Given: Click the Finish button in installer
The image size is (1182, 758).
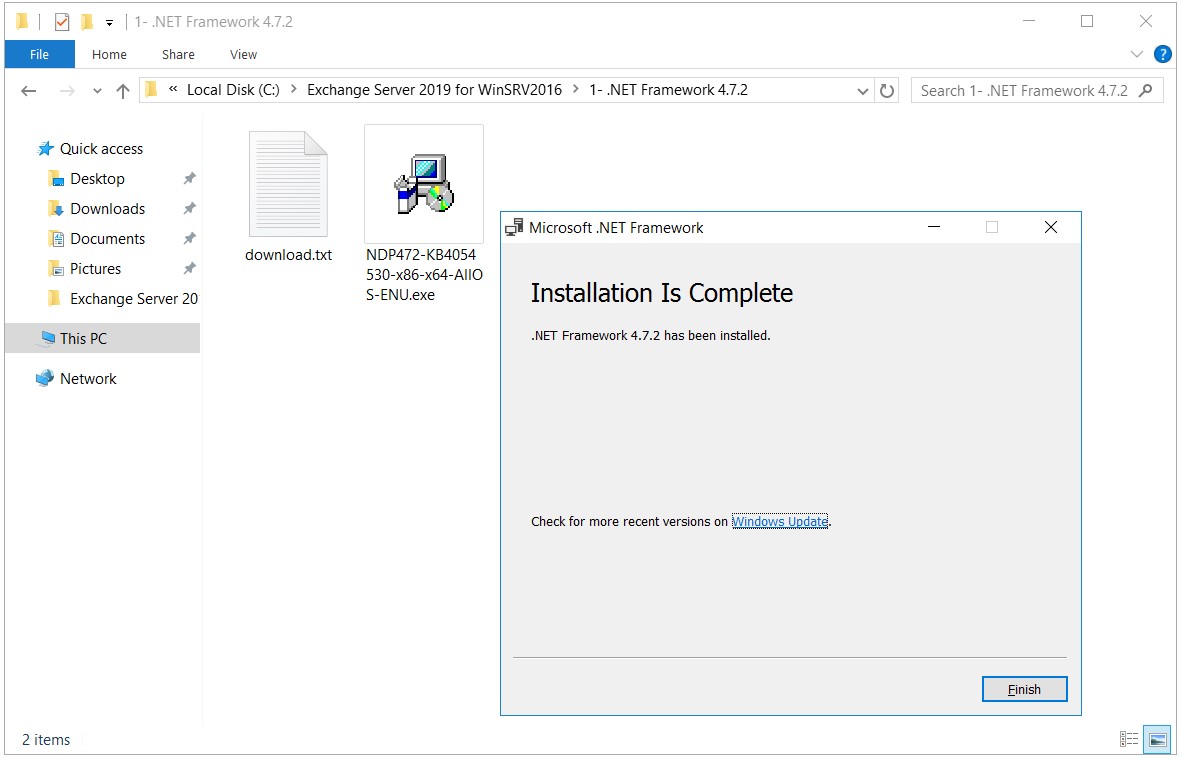Looking at the screenshot, I should (x=1024, y=689).
